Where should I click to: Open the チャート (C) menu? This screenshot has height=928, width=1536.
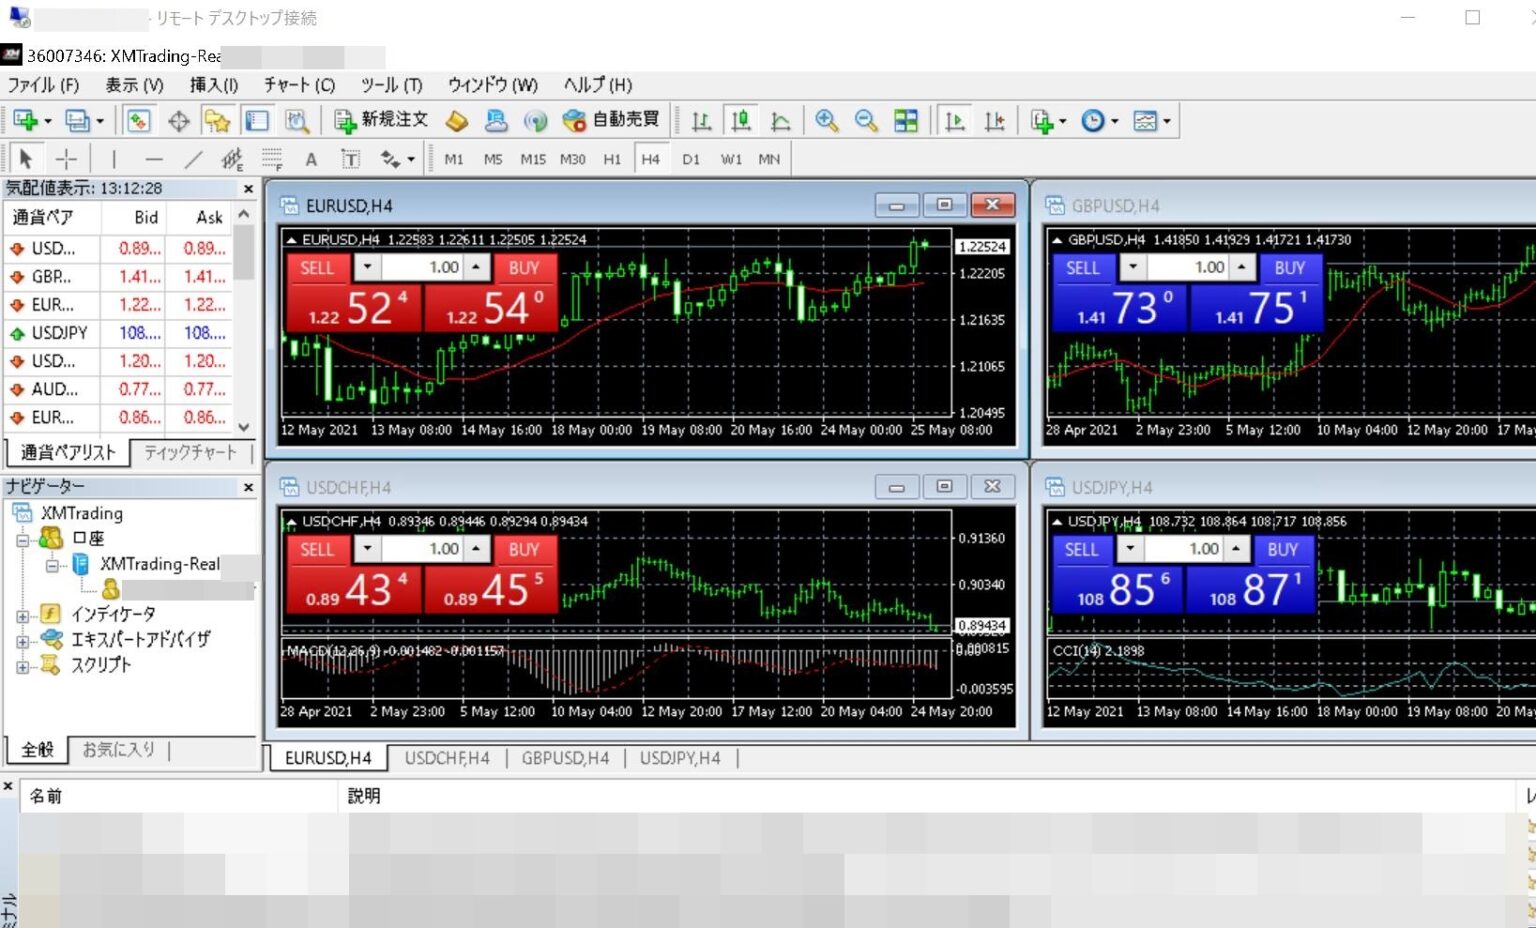[x=299, y=85]
